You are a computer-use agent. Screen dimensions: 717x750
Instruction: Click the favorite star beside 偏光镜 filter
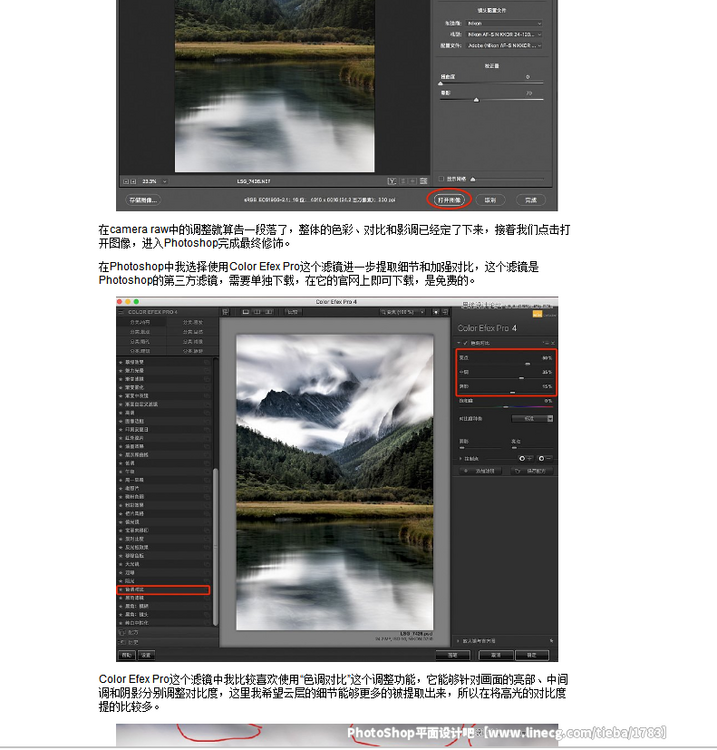click(121, 522)
